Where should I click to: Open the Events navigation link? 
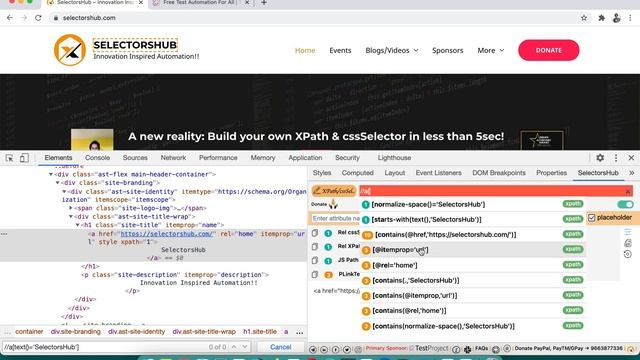pyautogui.click(x=340, y=50)
